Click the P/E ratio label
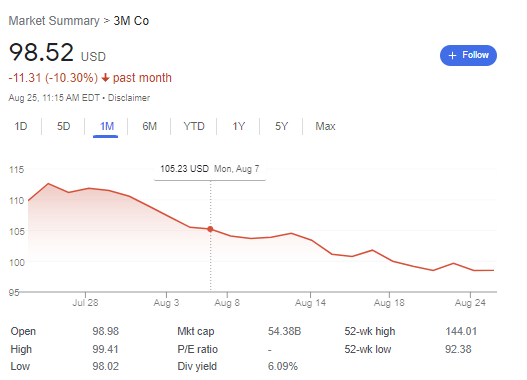The height and width of the screenshot is (380, 527). pos(198,349)
